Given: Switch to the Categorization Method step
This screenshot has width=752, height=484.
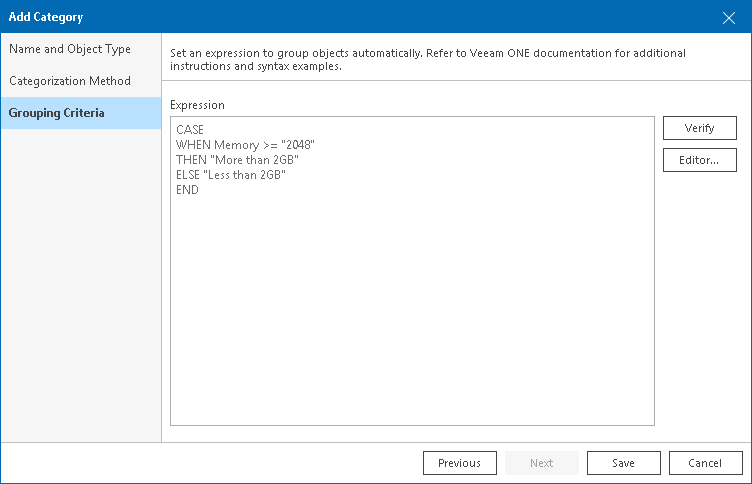Looking at the screenshot, I should (x=81, y=81).
